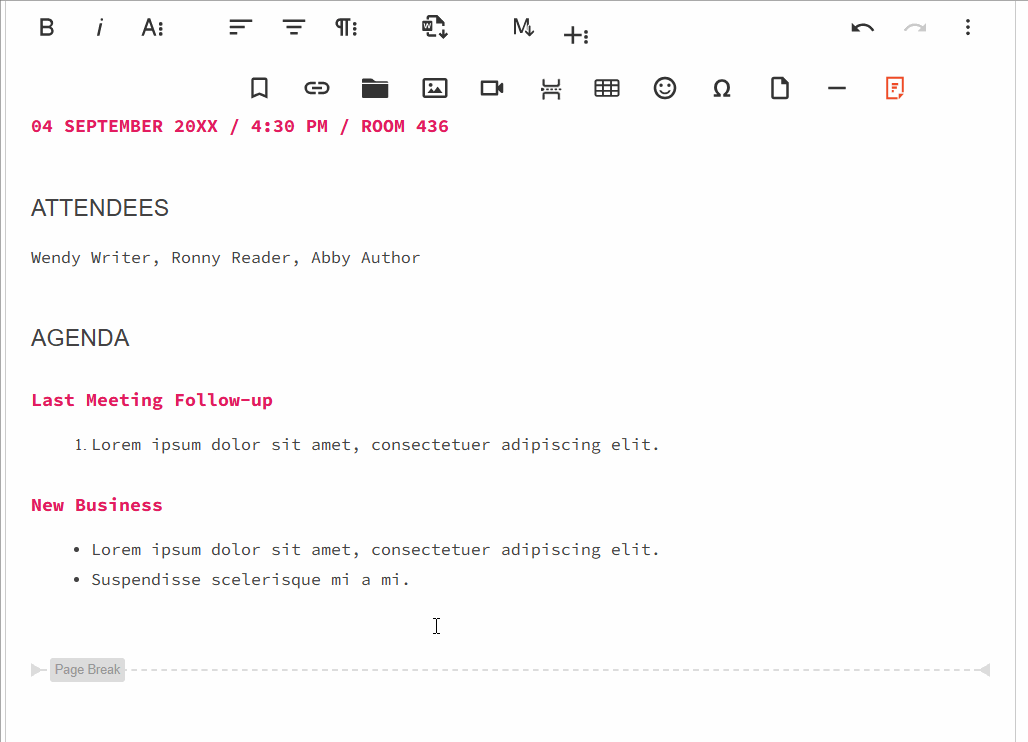Image resolution: width=1028 pixels, height=742 pixels.
Task: Toggle bold formatting
Action: [x=46, y=27]
